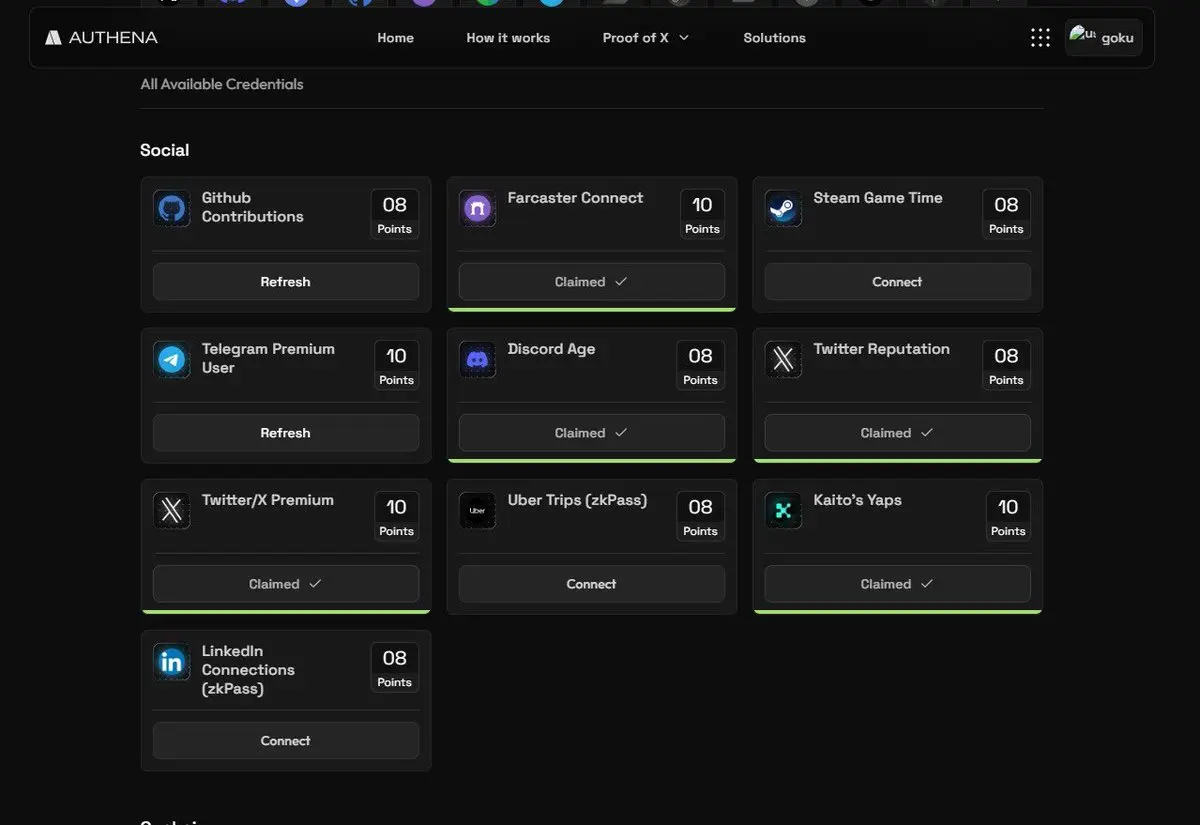Click the Uber Trips icon
The height and width of the screenshot is (825, 1200).
tap(478, 510)
